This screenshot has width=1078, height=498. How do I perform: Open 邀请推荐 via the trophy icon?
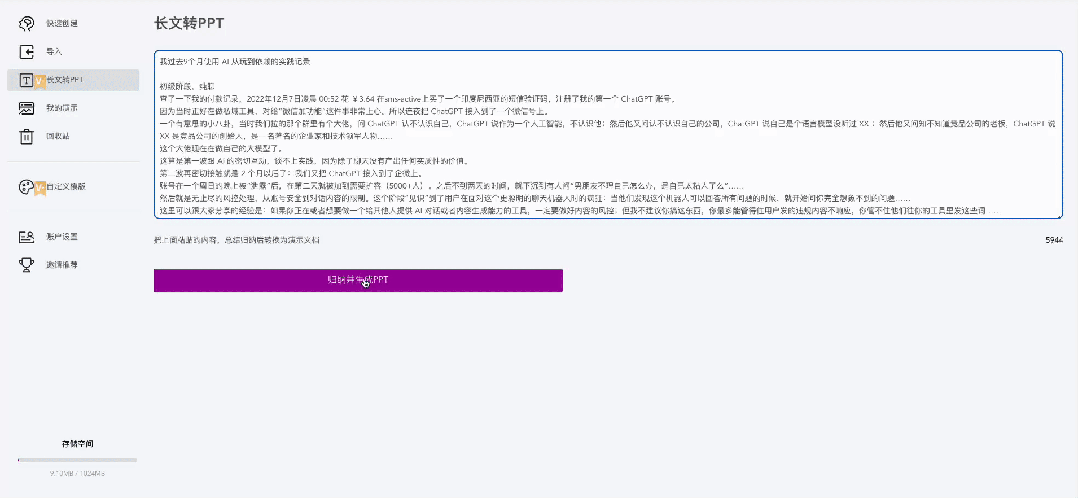click(x=26, y=264)
